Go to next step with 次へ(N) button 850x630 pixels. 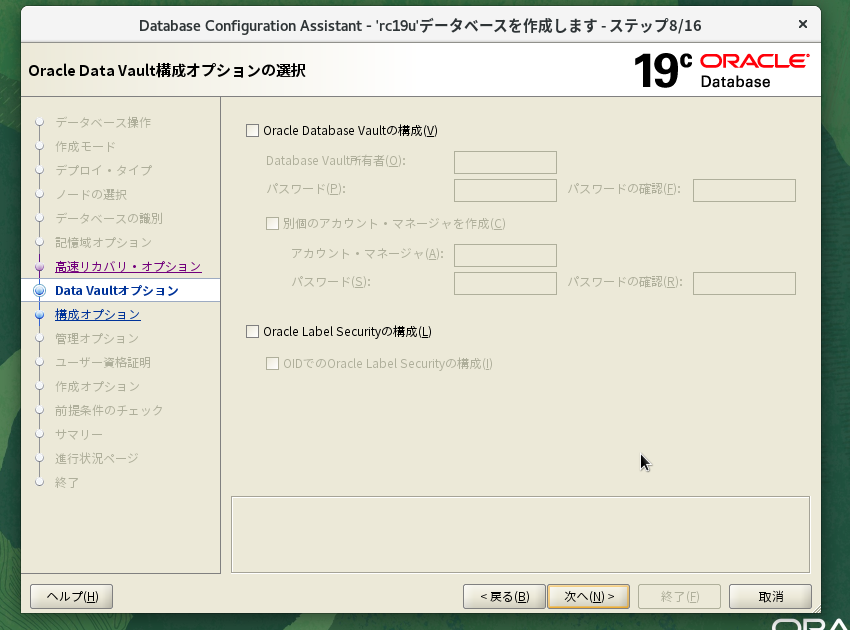click(589, 596)
